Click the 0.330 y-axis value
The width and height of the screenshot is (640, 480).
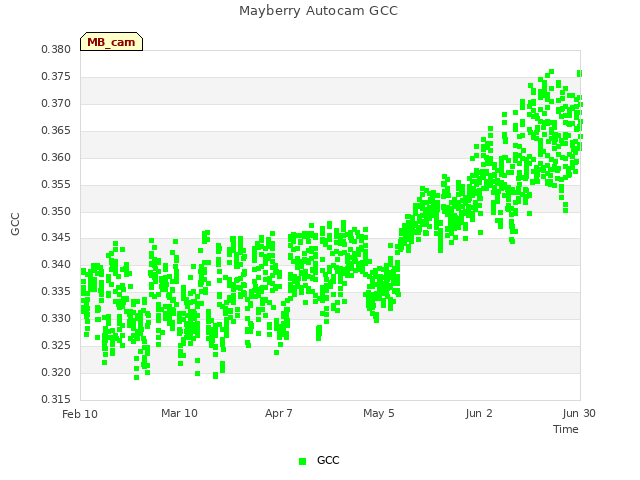[56, 318]
